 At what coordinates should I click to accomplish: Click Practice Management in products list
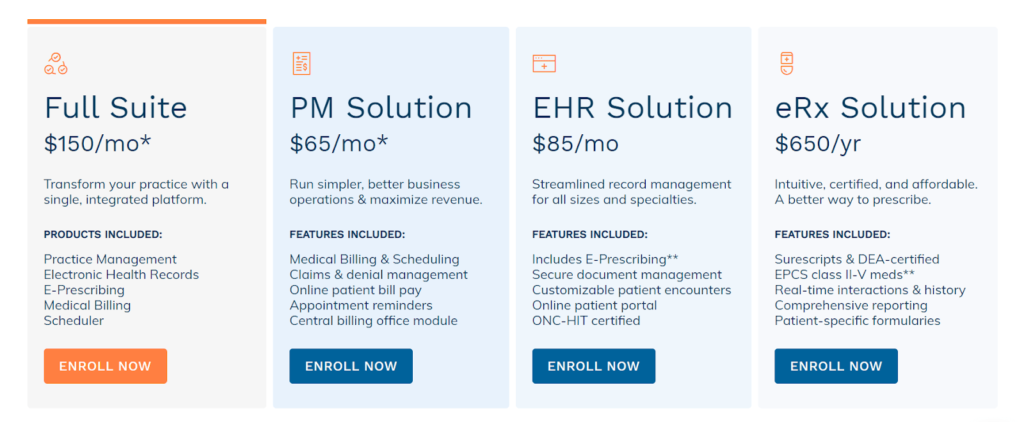pos(110,259)
